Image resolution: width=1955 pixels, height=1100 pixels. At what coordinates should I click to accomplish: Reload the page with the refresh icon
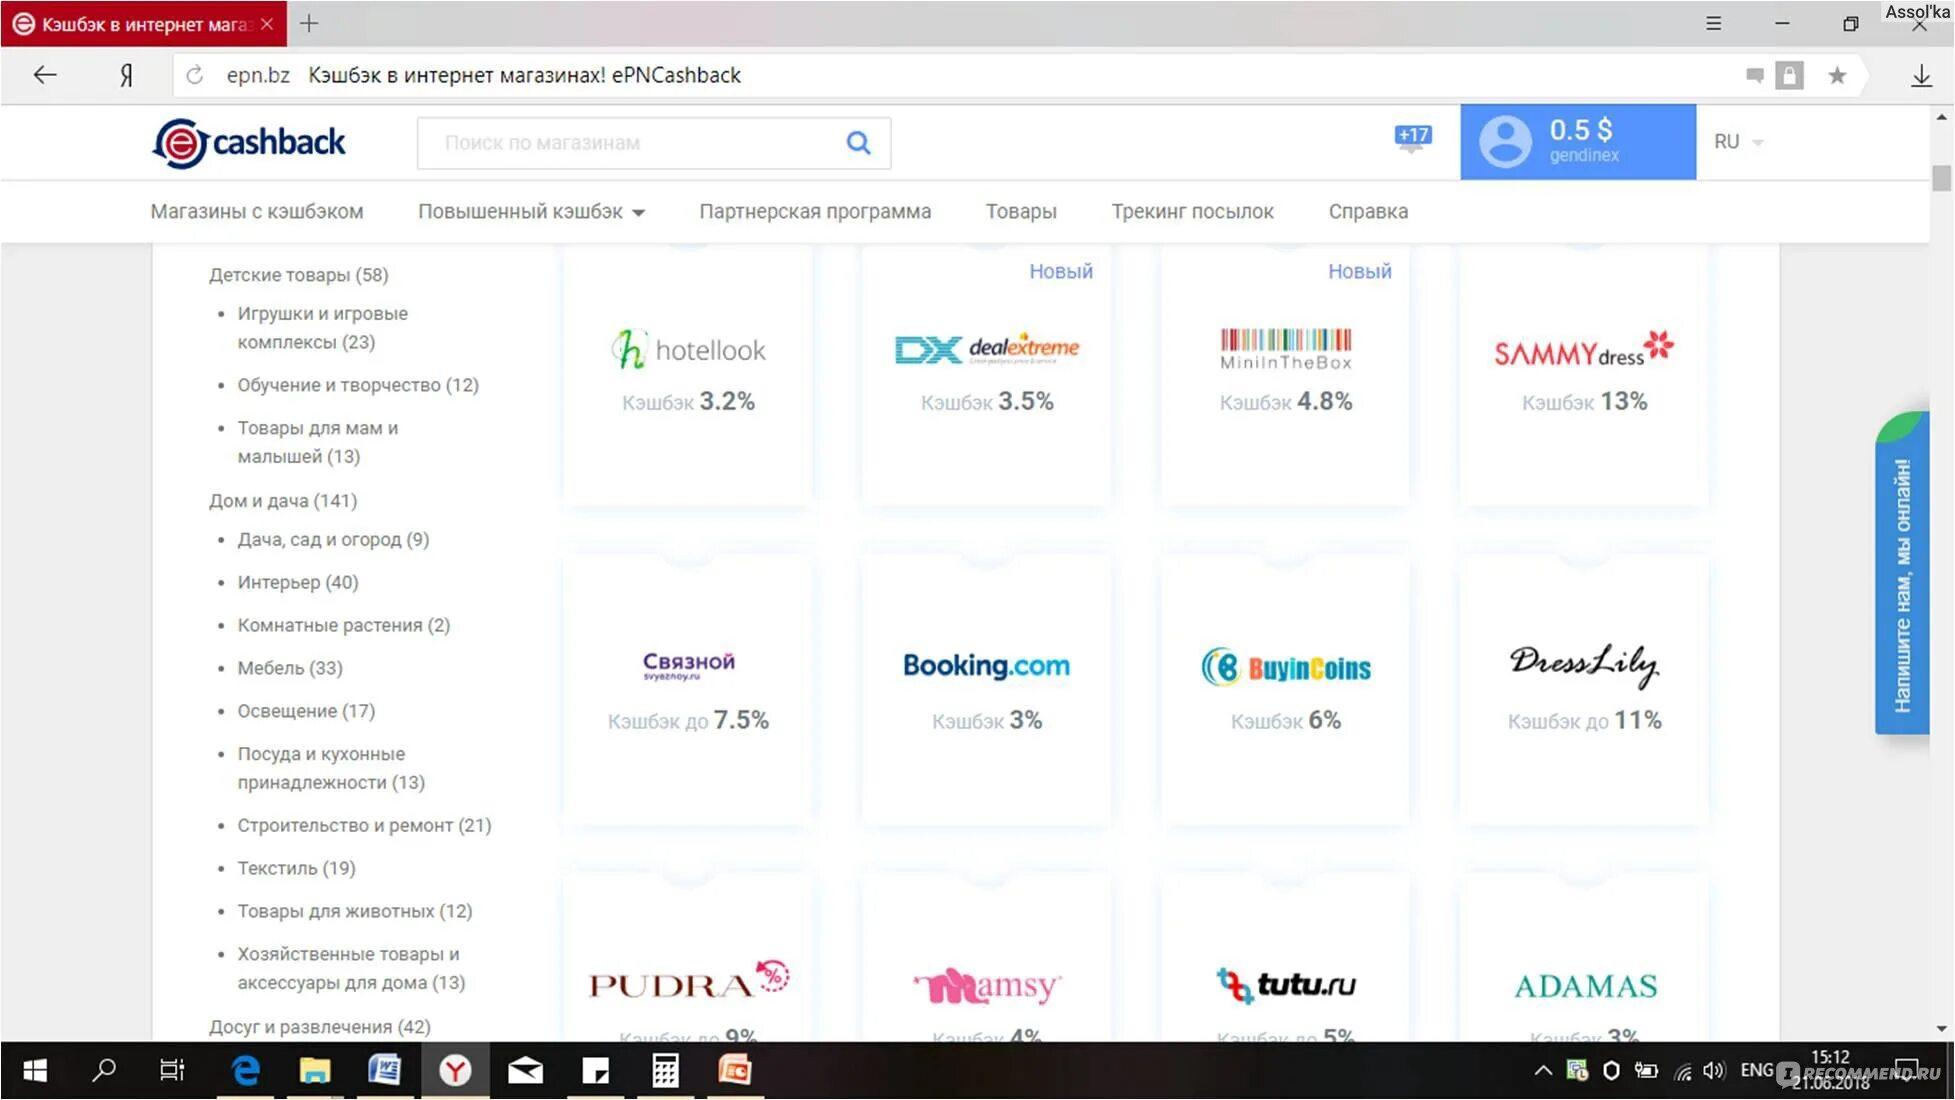click(195, 76)
